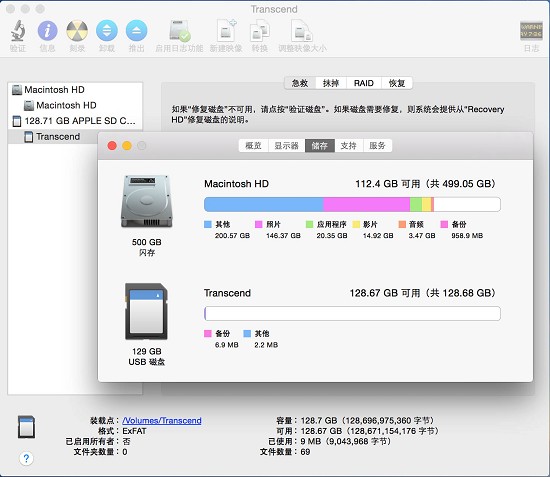Screen dimensions: 550x477
Task: Select the top-level Macintosh HD disk in sidebar
Action: click(x=75, y=90)
